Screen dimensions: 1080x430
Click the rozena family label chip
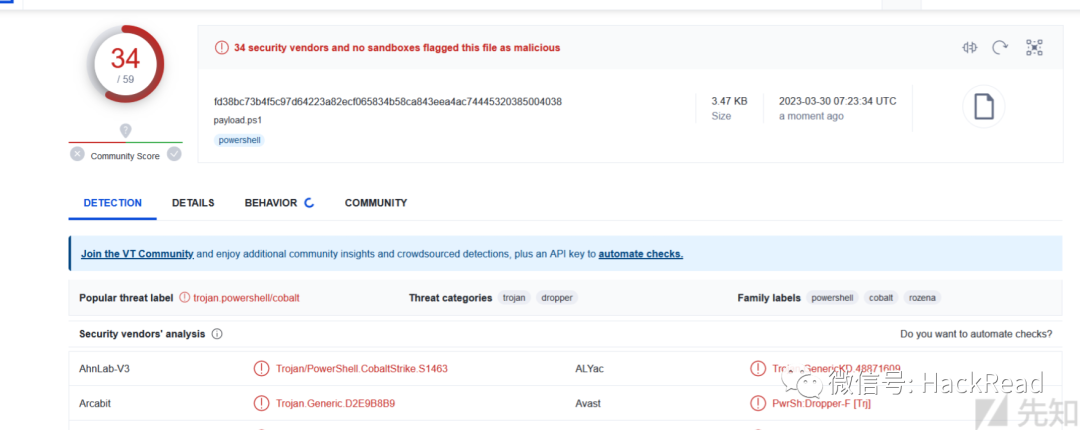point(923,298)
